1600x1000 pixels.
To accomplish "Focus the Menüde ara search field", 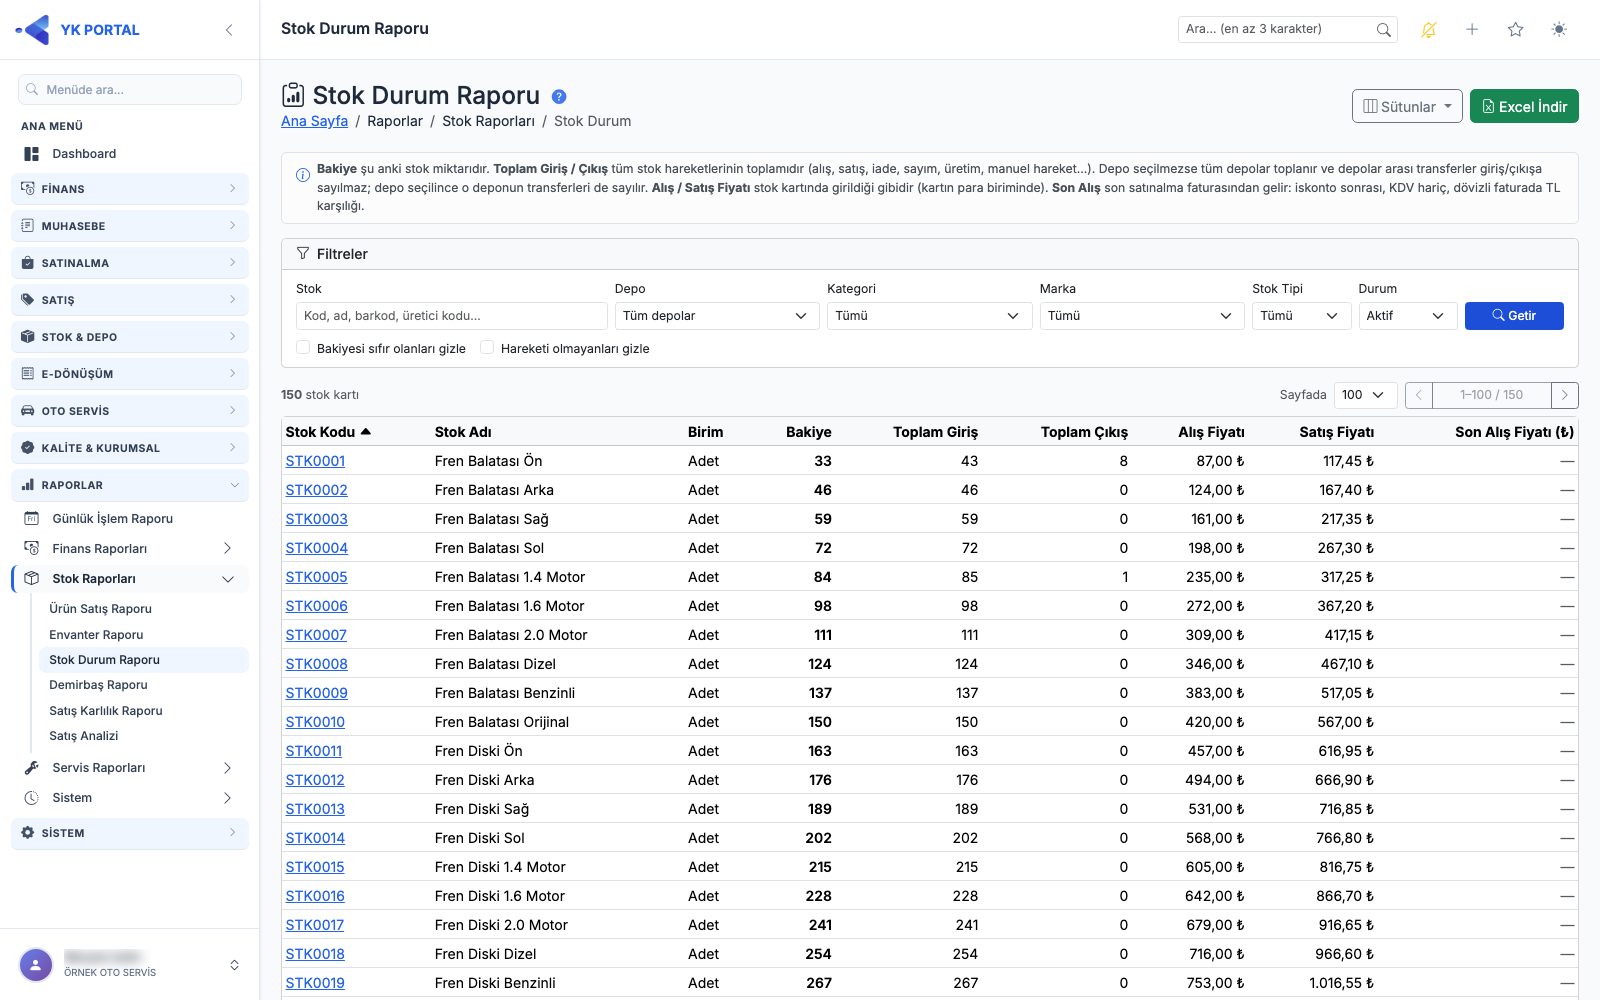I will [130, 90].
